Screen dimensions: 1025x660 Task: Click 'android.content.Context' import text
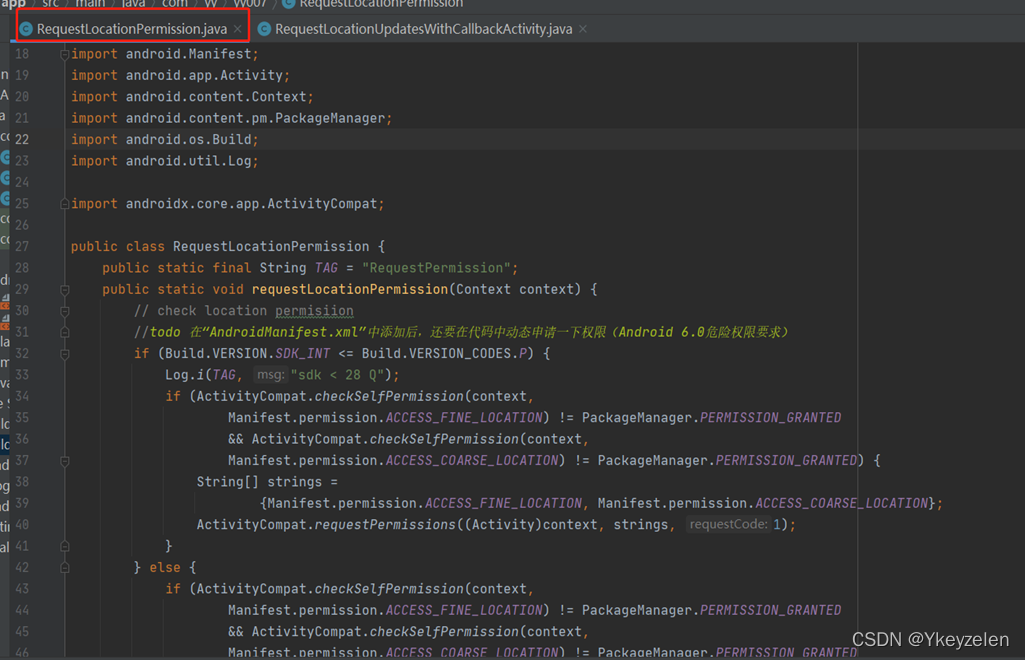[x=216, y=97]
